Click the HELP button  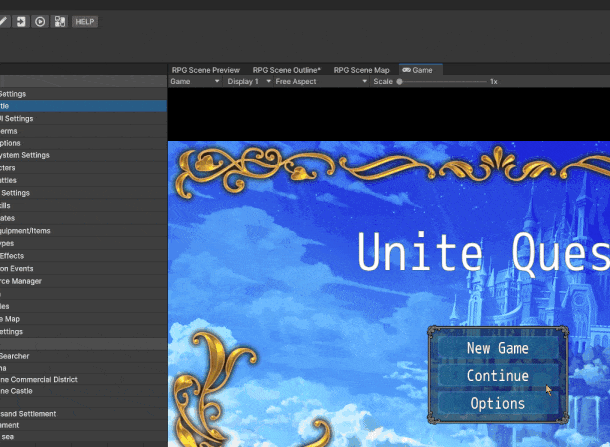tap(85, 21)
